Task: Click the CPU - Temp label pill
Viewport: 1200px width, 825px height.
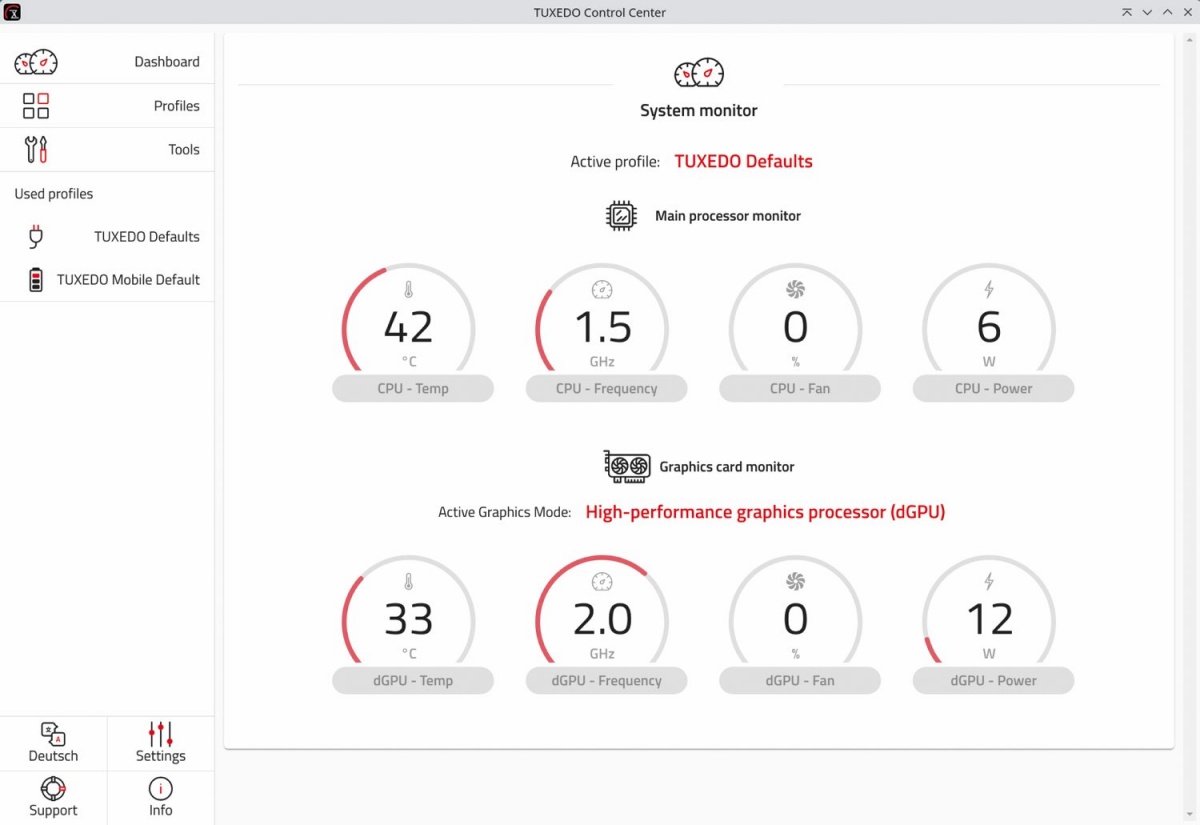Action: coord(413,389)
